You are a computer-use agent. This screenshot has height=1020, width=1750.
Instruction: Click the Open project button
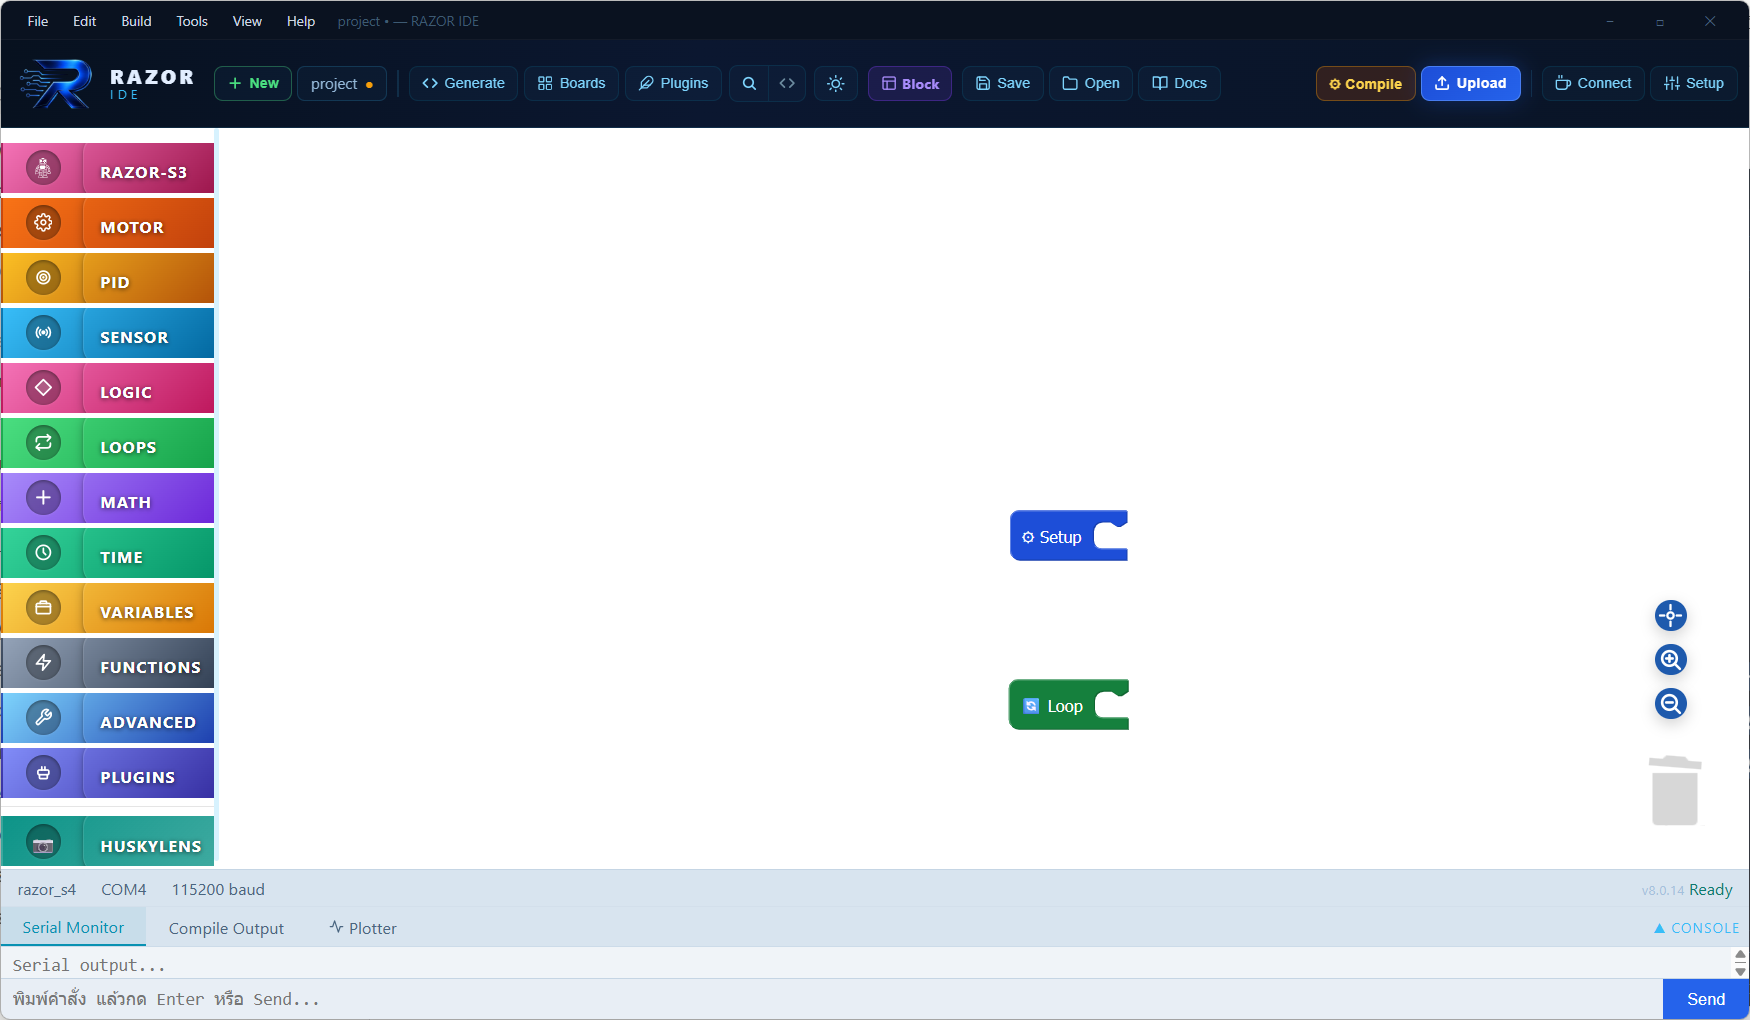[1091, 83]
